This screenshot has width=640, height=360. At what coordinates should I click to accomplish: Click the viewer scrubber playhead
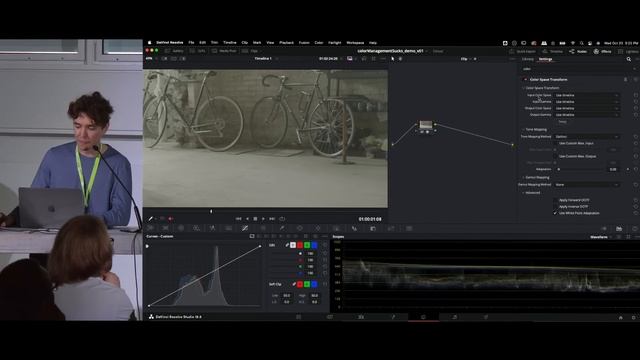[x=211, y=211]
